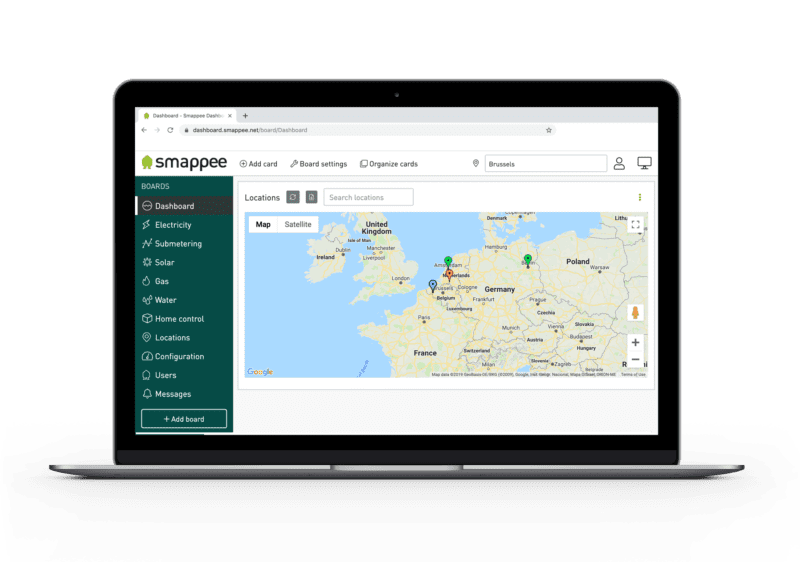Zoom in on the map

[635, 342]
